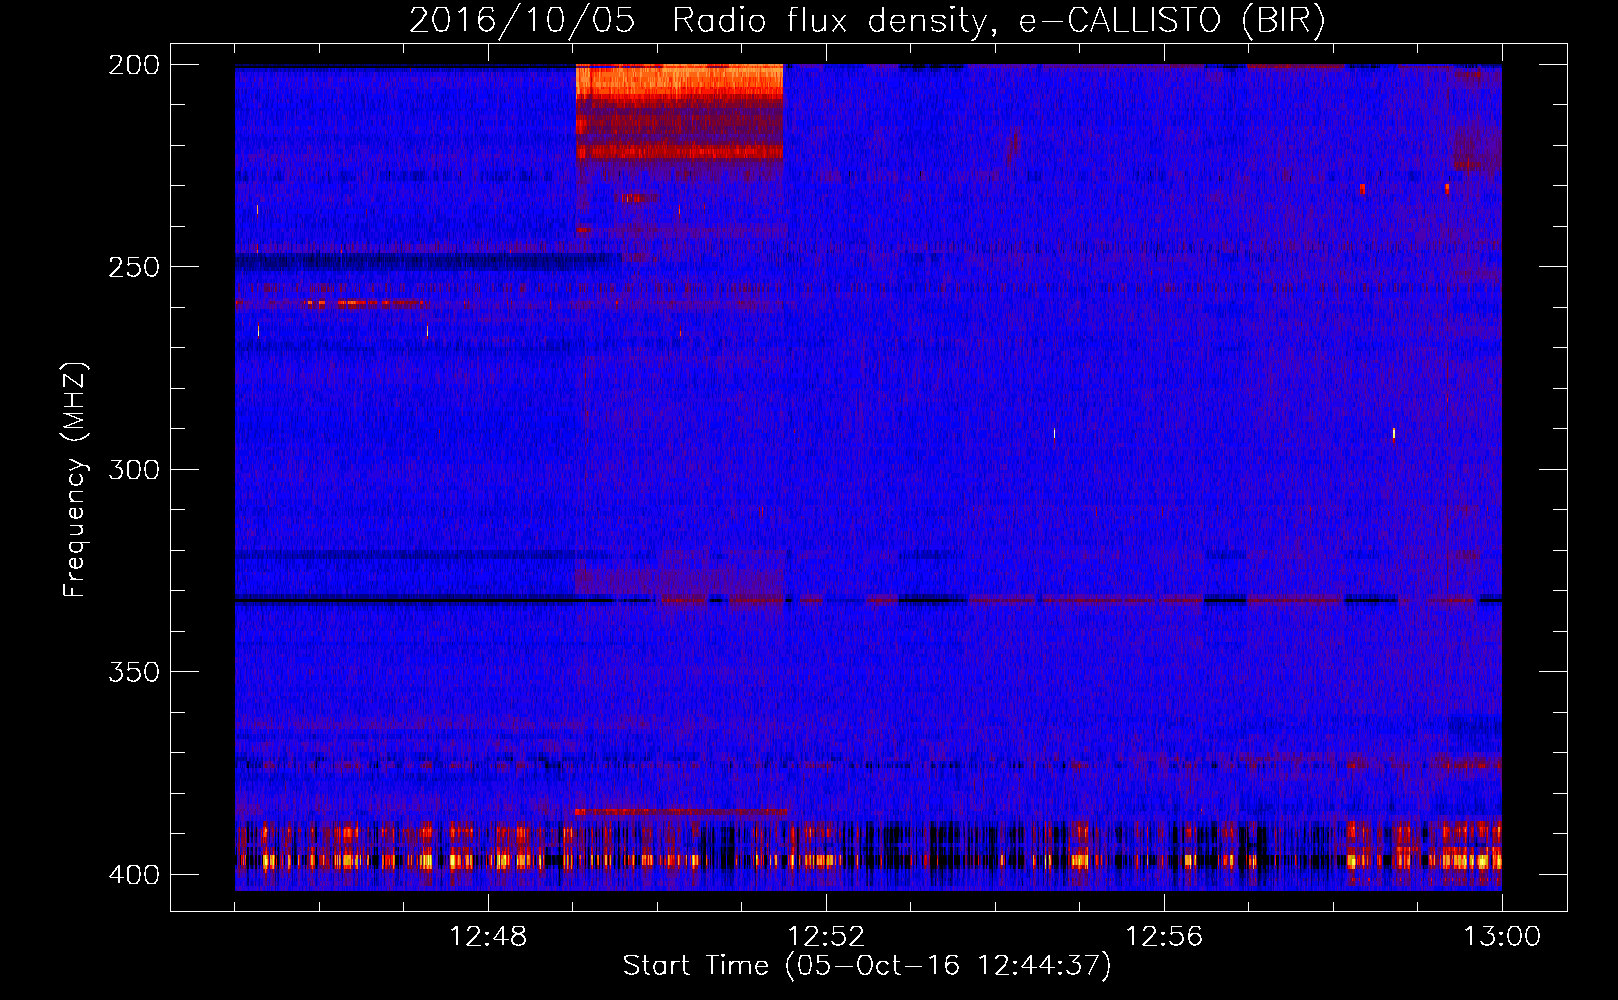
Task: Click the 250 frequency tick label
Action: point(133,267)
